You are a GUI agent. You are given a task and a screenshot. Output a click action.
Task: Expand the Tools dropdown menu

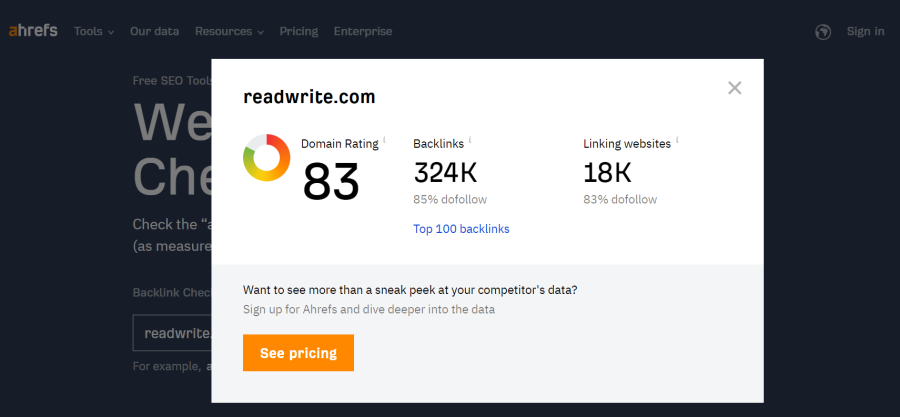coord(93,31)
